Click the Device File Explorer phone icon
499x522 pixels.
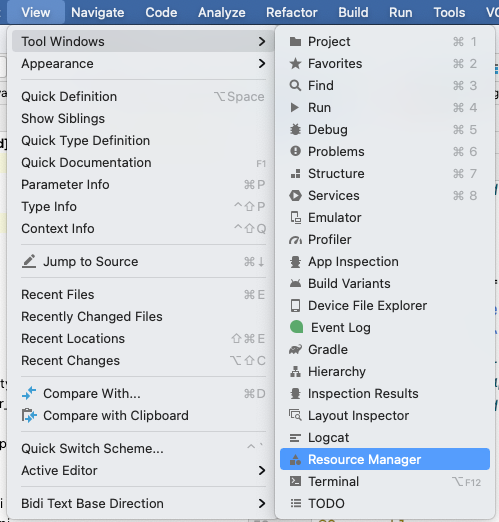click(x=295, y=305)
